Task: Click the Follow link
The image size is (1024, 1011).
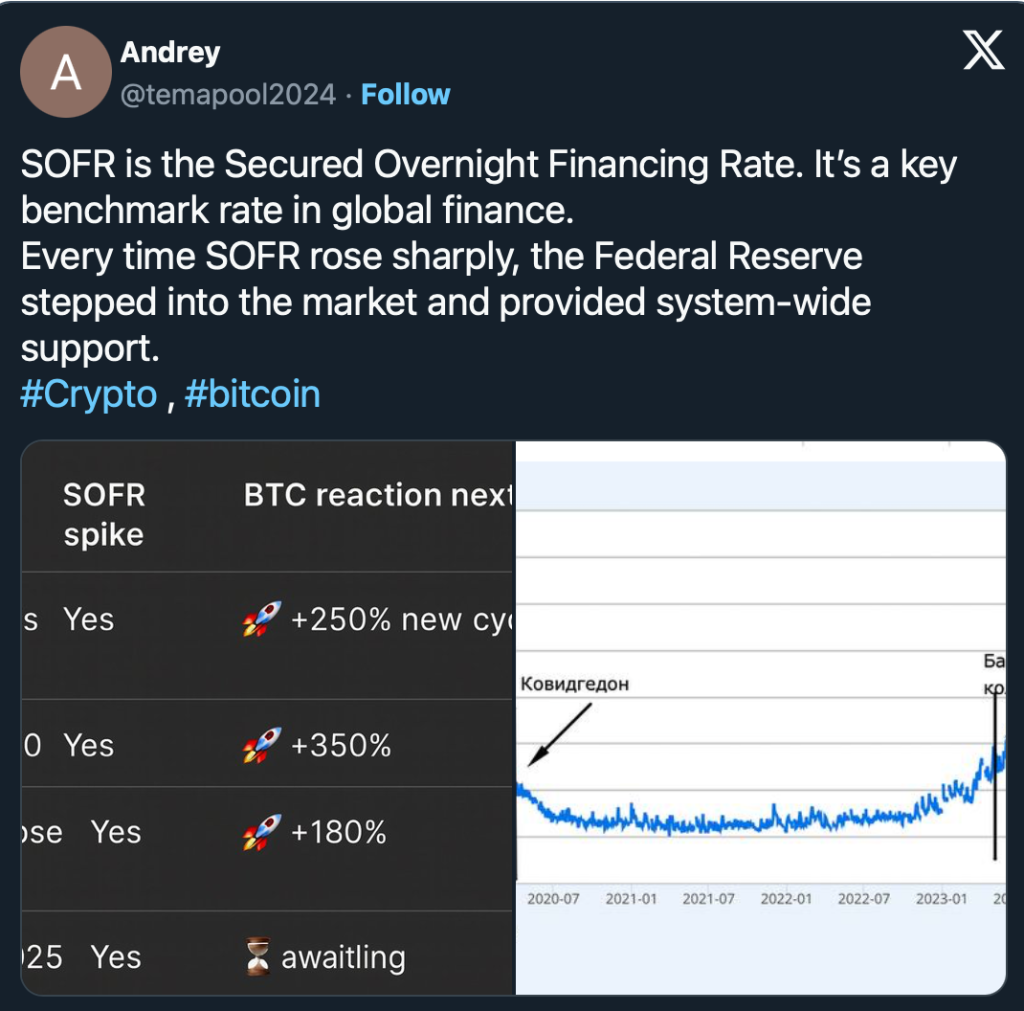Action: [405, 95]
